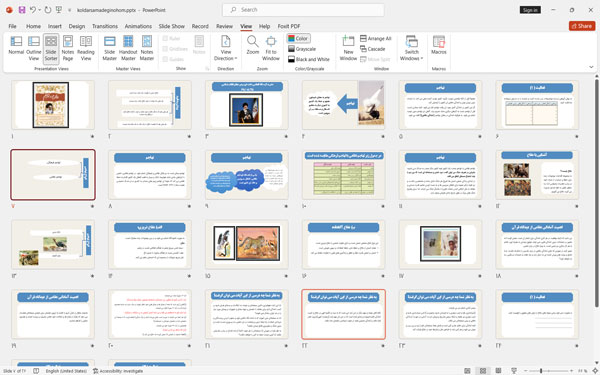Open the File menu
Image resolution: width=600 pixels, height=375 pixels.
pyautogui.click(x=13, y=26)
